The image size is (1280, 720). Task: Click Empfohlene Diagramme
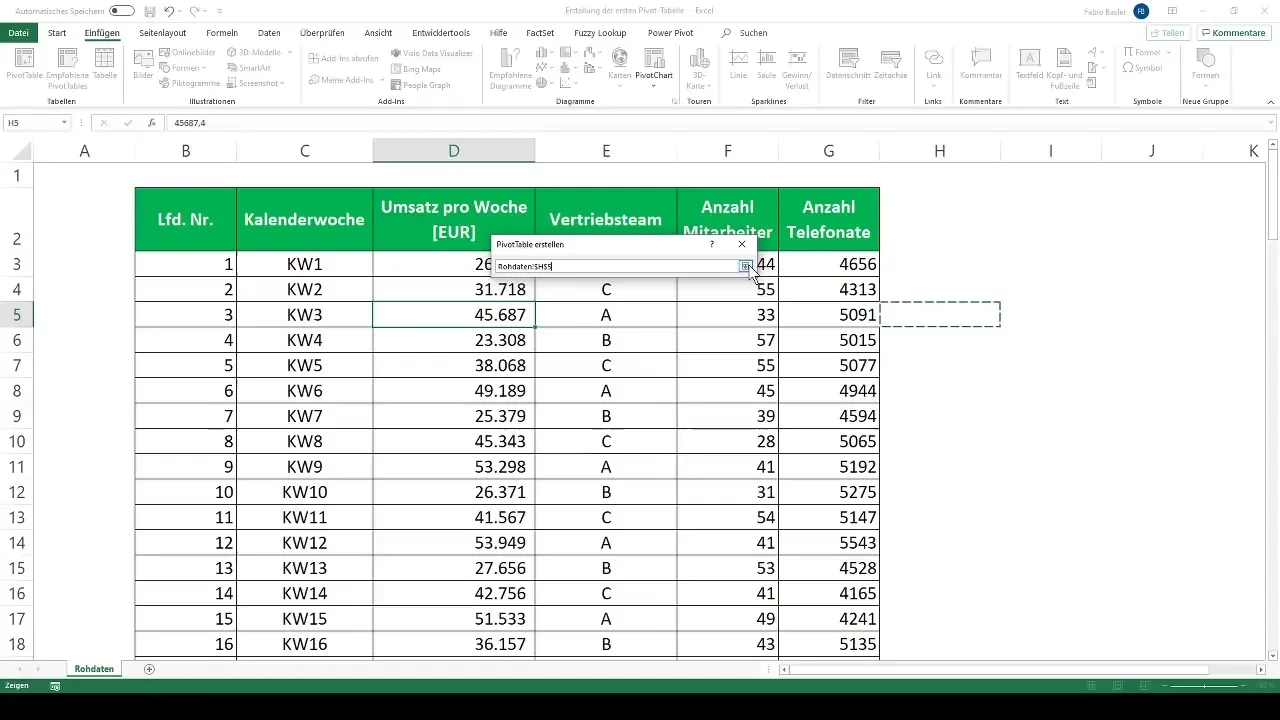[x=510, y=66]
